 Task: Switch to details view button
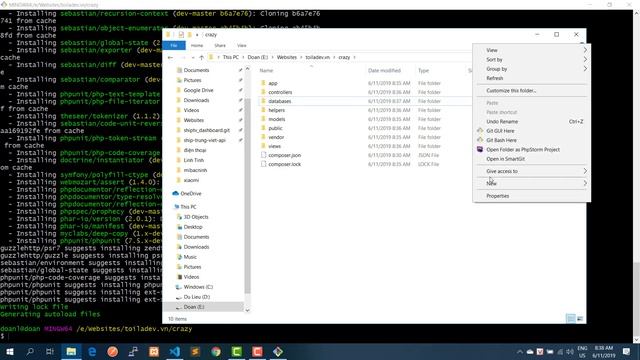tap(571, 318)
